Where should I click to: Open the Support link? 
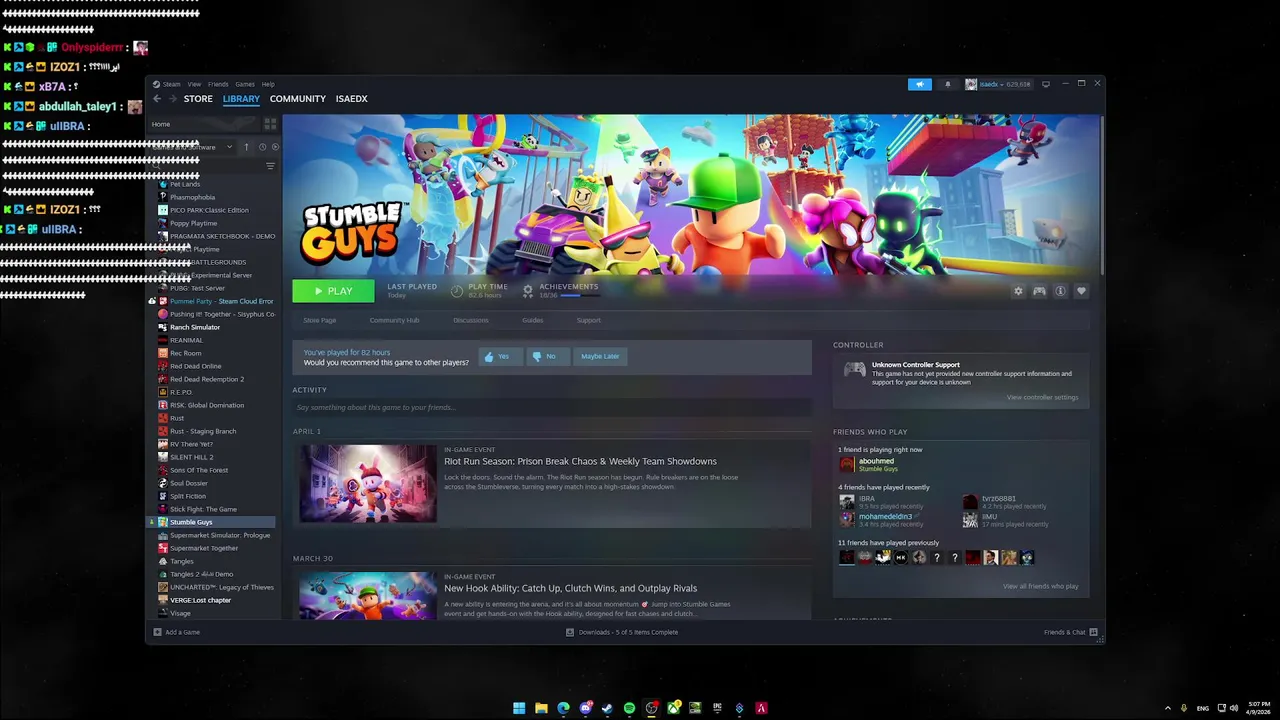point(589,320)
